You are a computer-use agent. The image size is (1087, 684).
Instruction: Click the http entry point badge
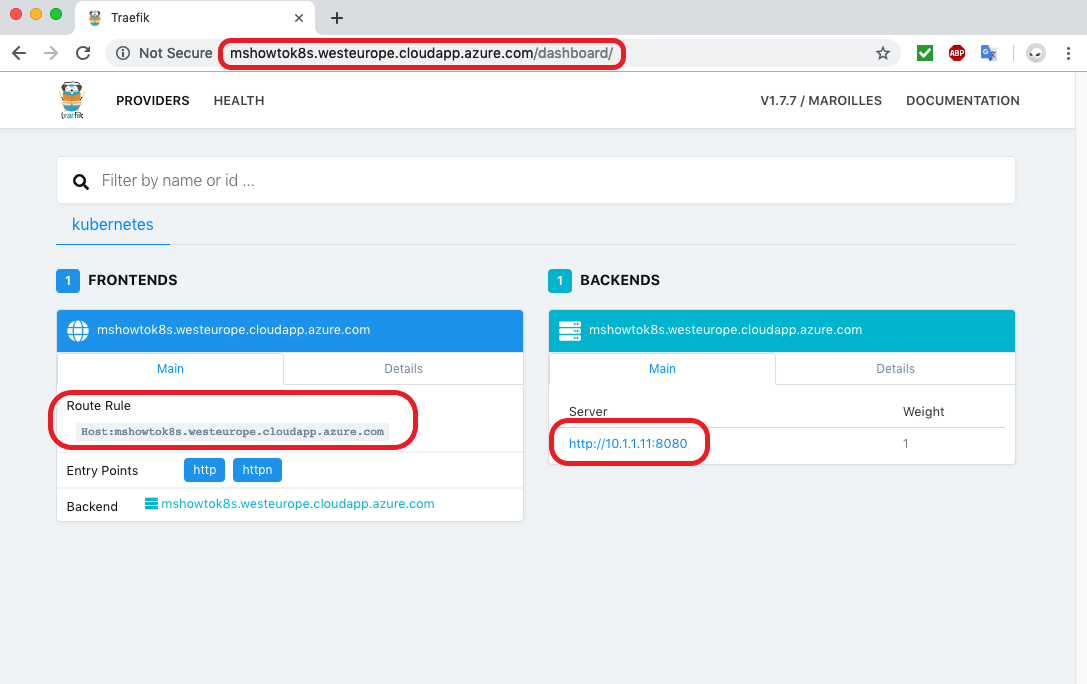pos(205,470)
